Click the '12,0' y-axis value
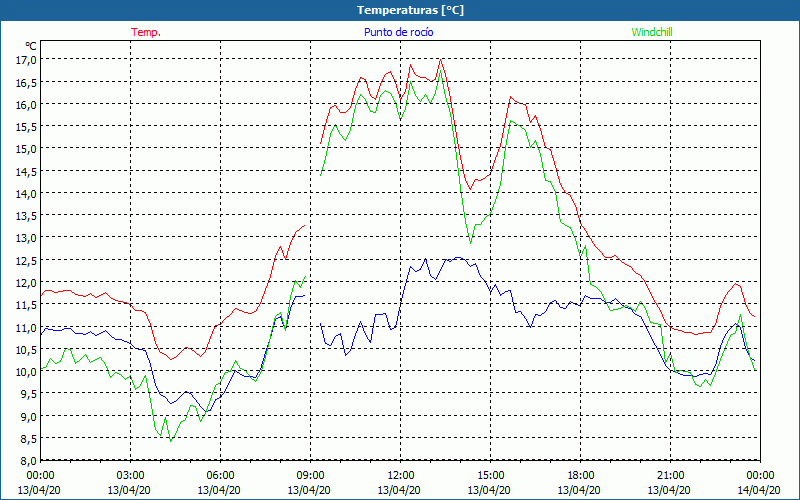 click(x=27, y=282)
